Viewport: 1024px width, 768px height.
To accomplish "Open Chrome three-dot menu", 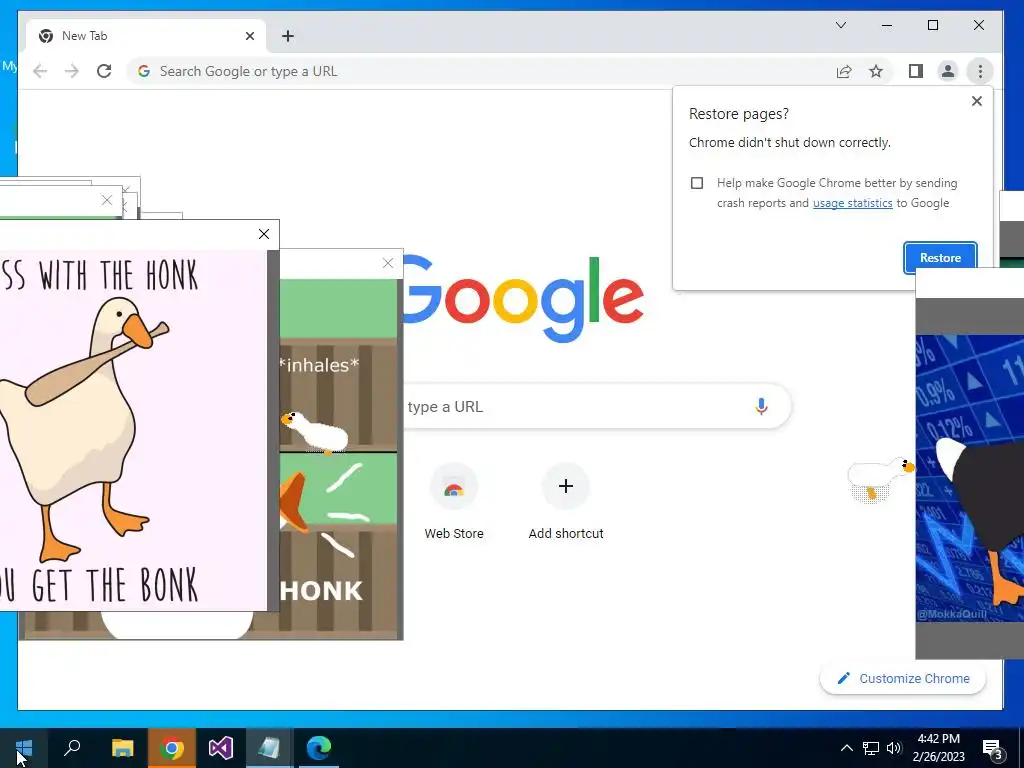I will click(980, 71).
